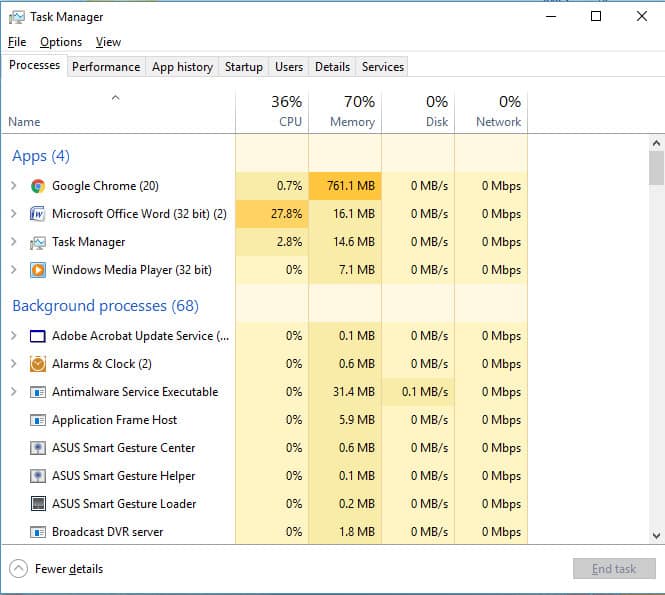Open the Options menu
Viewport: 665px width, 595px height.
(x=61, y=42)
